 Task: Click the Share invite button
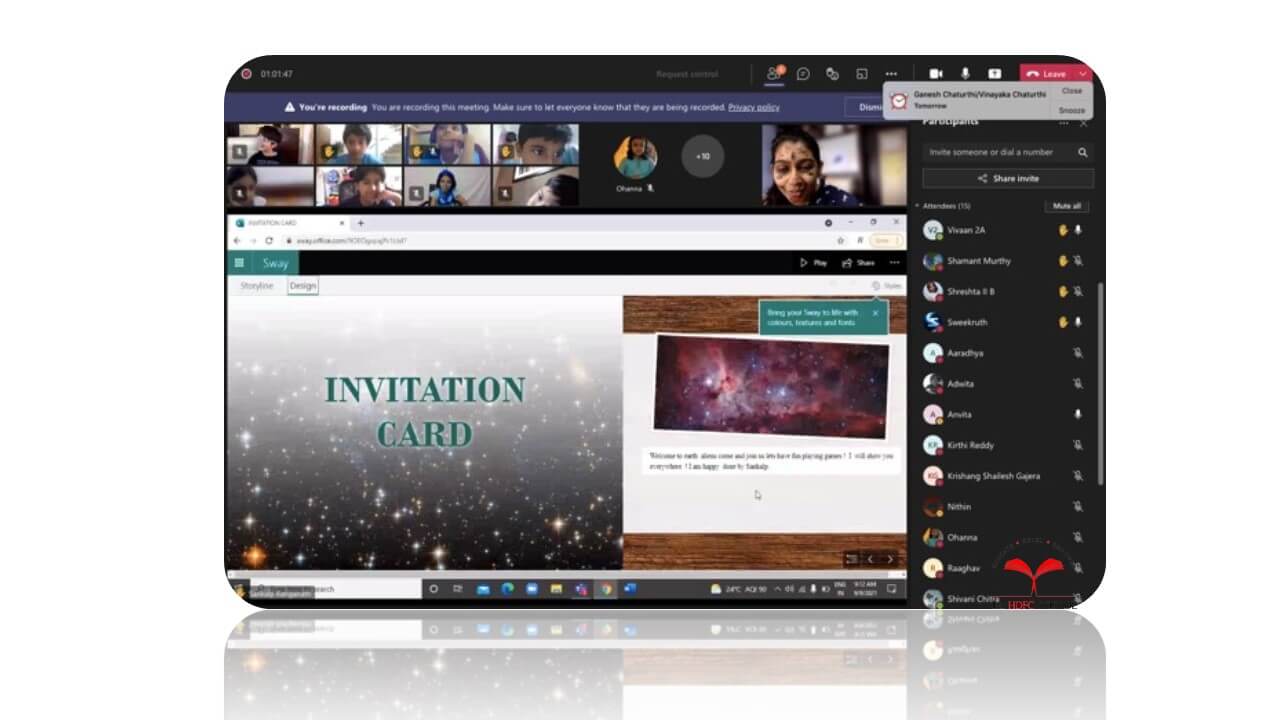pos(1007,178)
